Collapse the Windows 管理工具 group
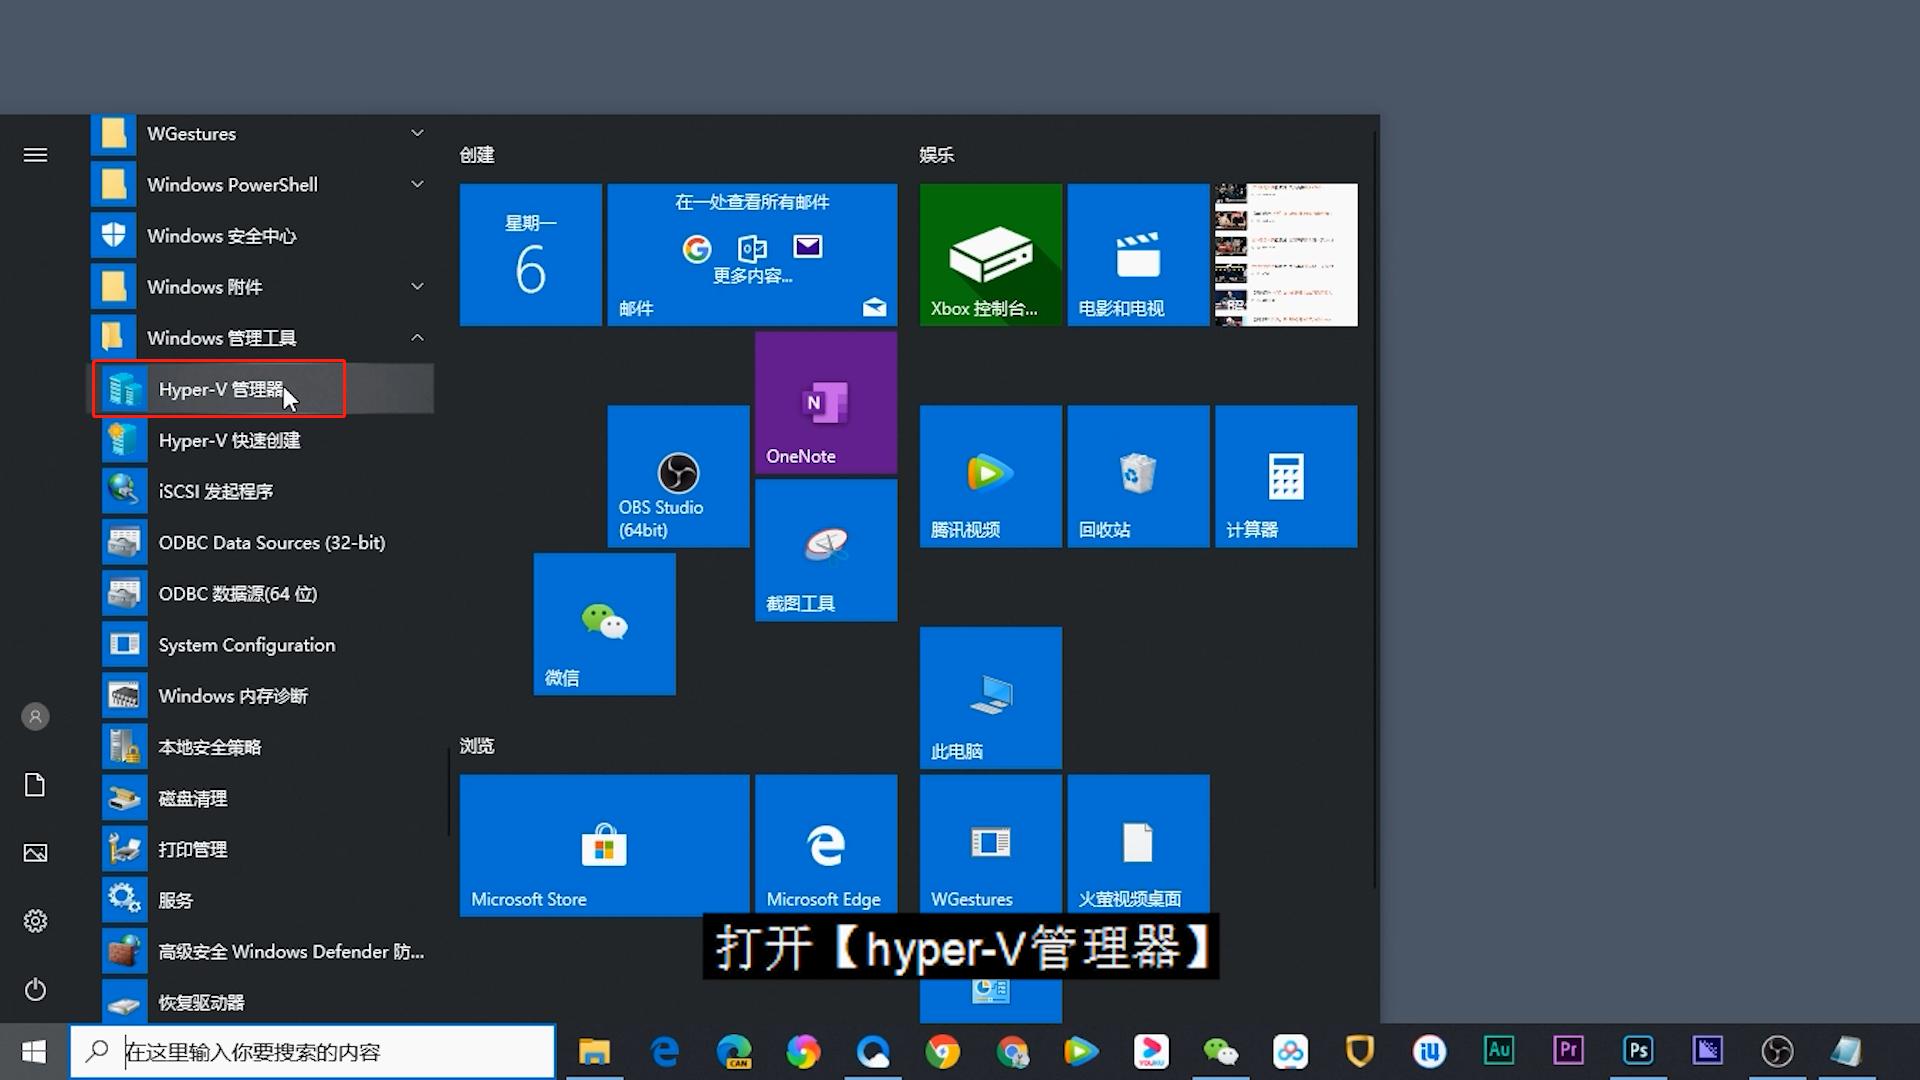The width and height of the screenshot is (1920, 1080). click(417, 337)
